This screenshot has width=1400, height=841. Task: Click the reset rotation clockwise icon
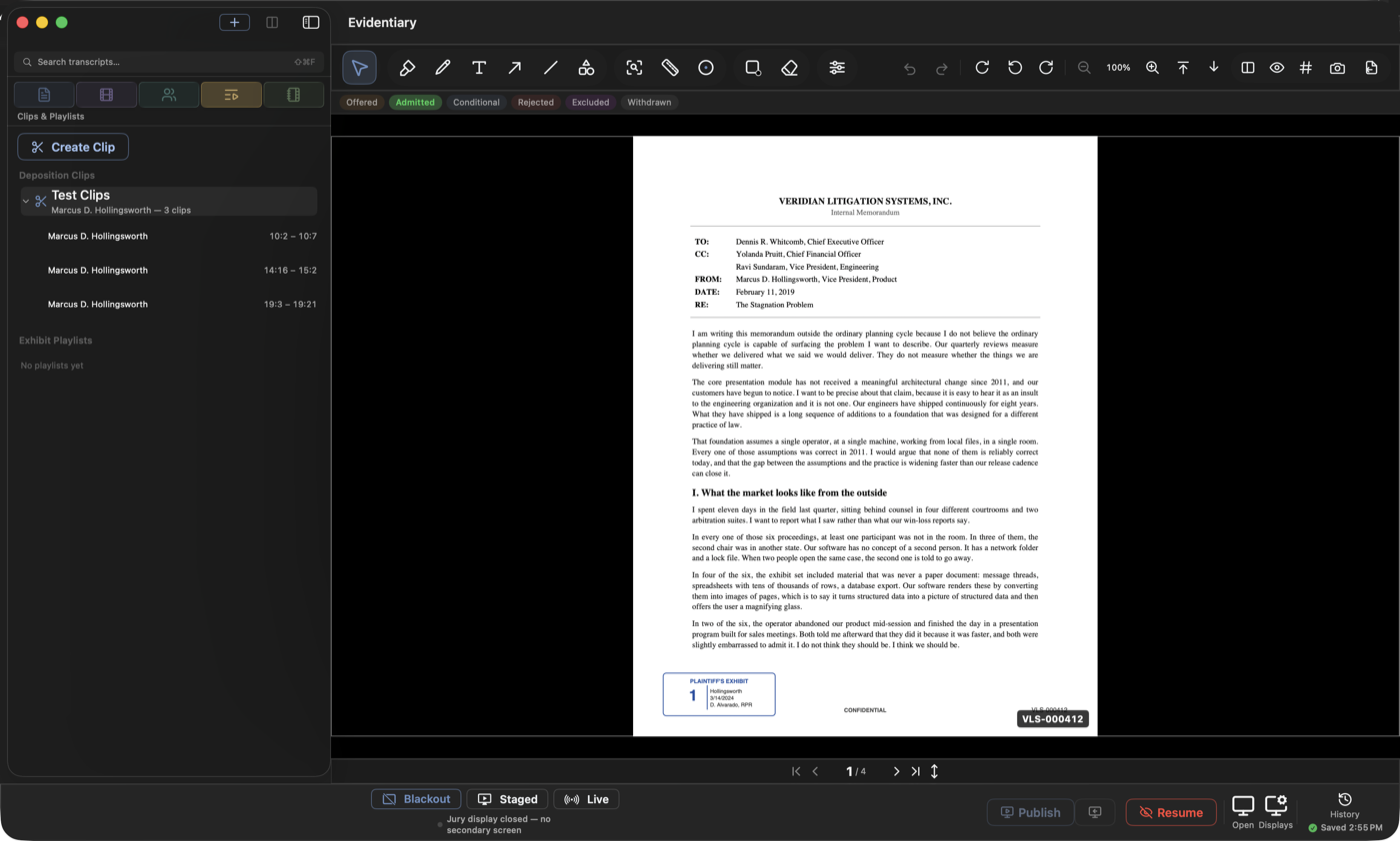982,67
